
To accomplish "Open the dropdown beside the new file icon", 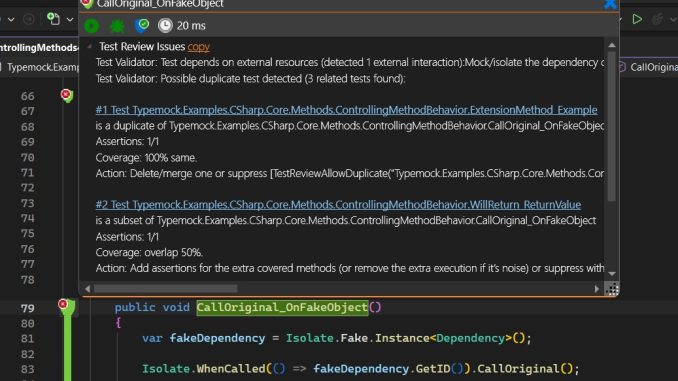I will [70, 19].
